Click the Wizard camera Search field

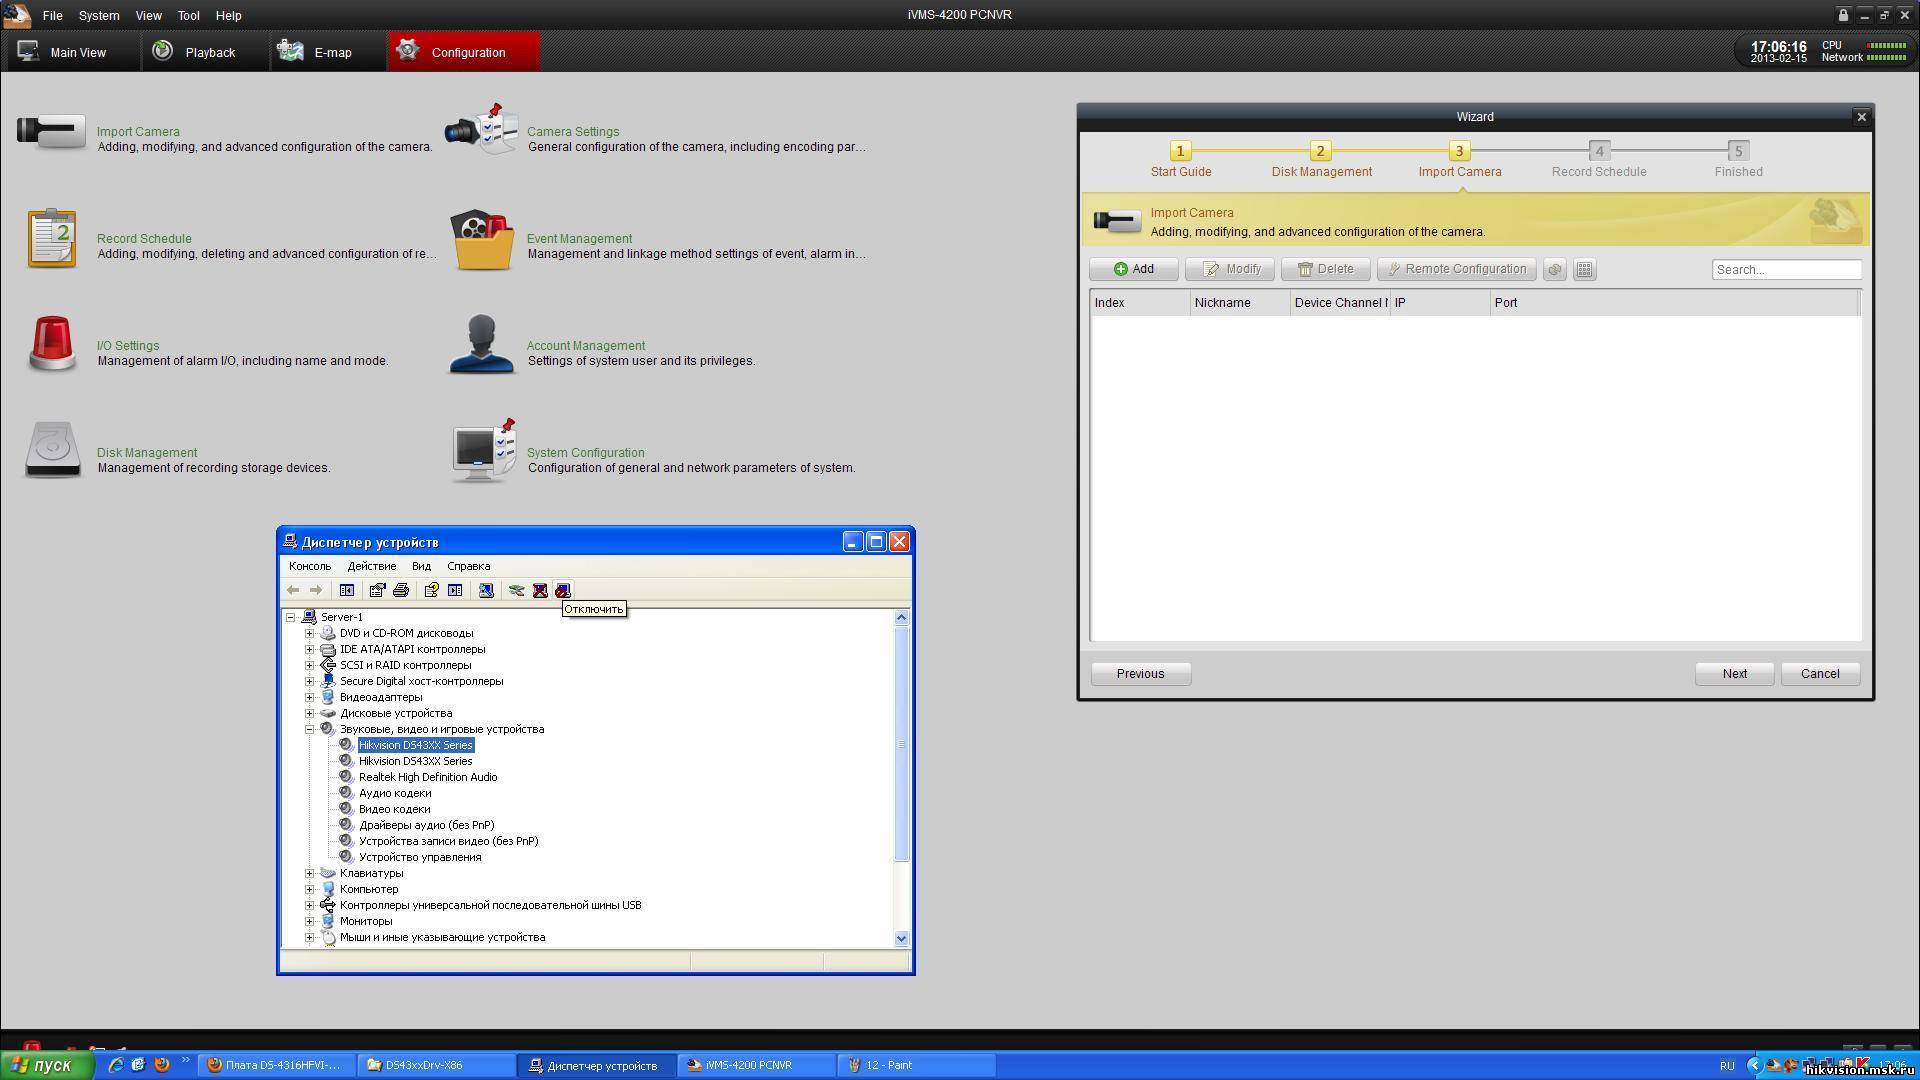pos(1787,270)
